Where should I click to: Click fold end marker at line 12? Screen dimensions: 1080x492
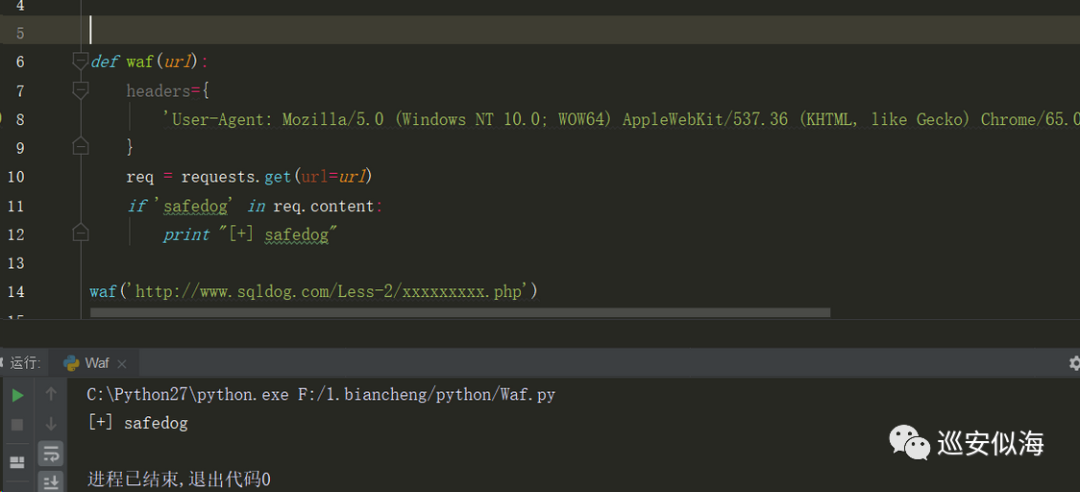81,234
